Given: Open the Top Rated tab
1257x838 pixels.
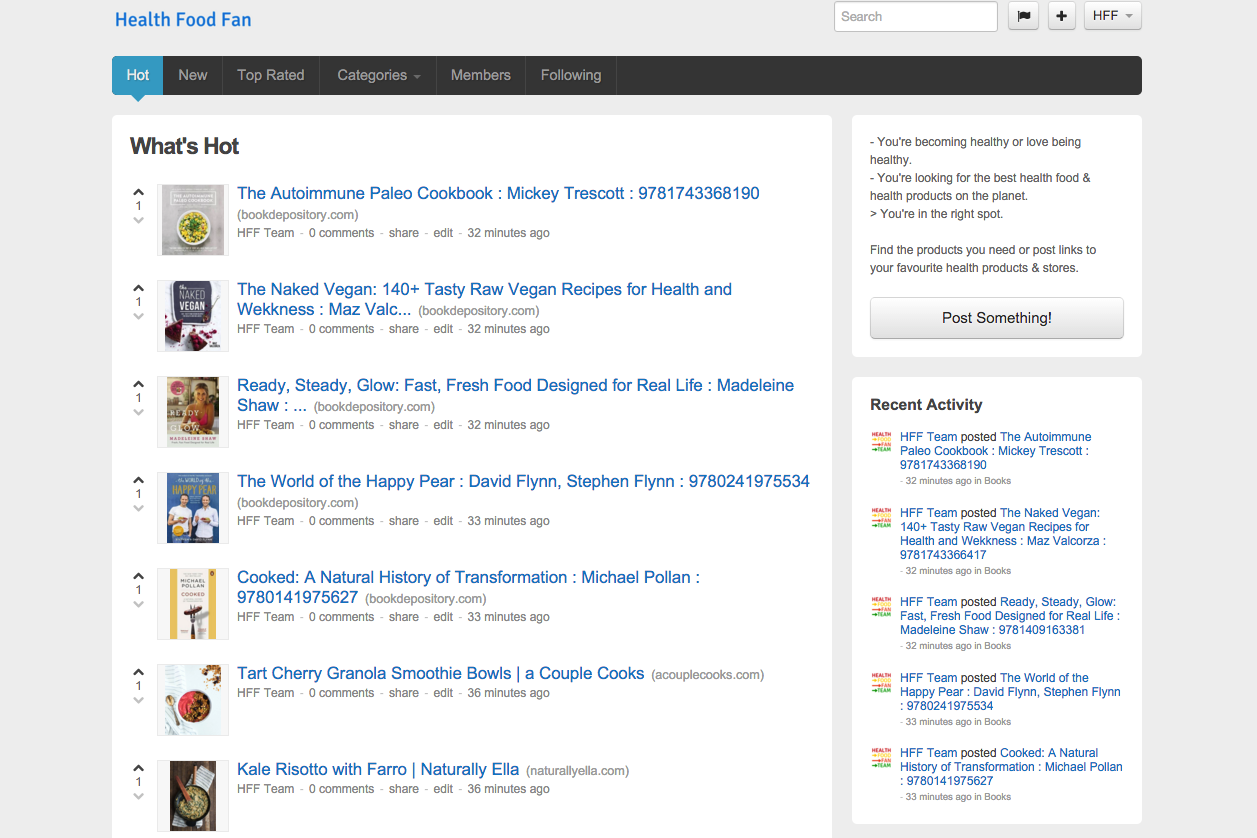Looking at the screenshot, I should pos(270,75).
